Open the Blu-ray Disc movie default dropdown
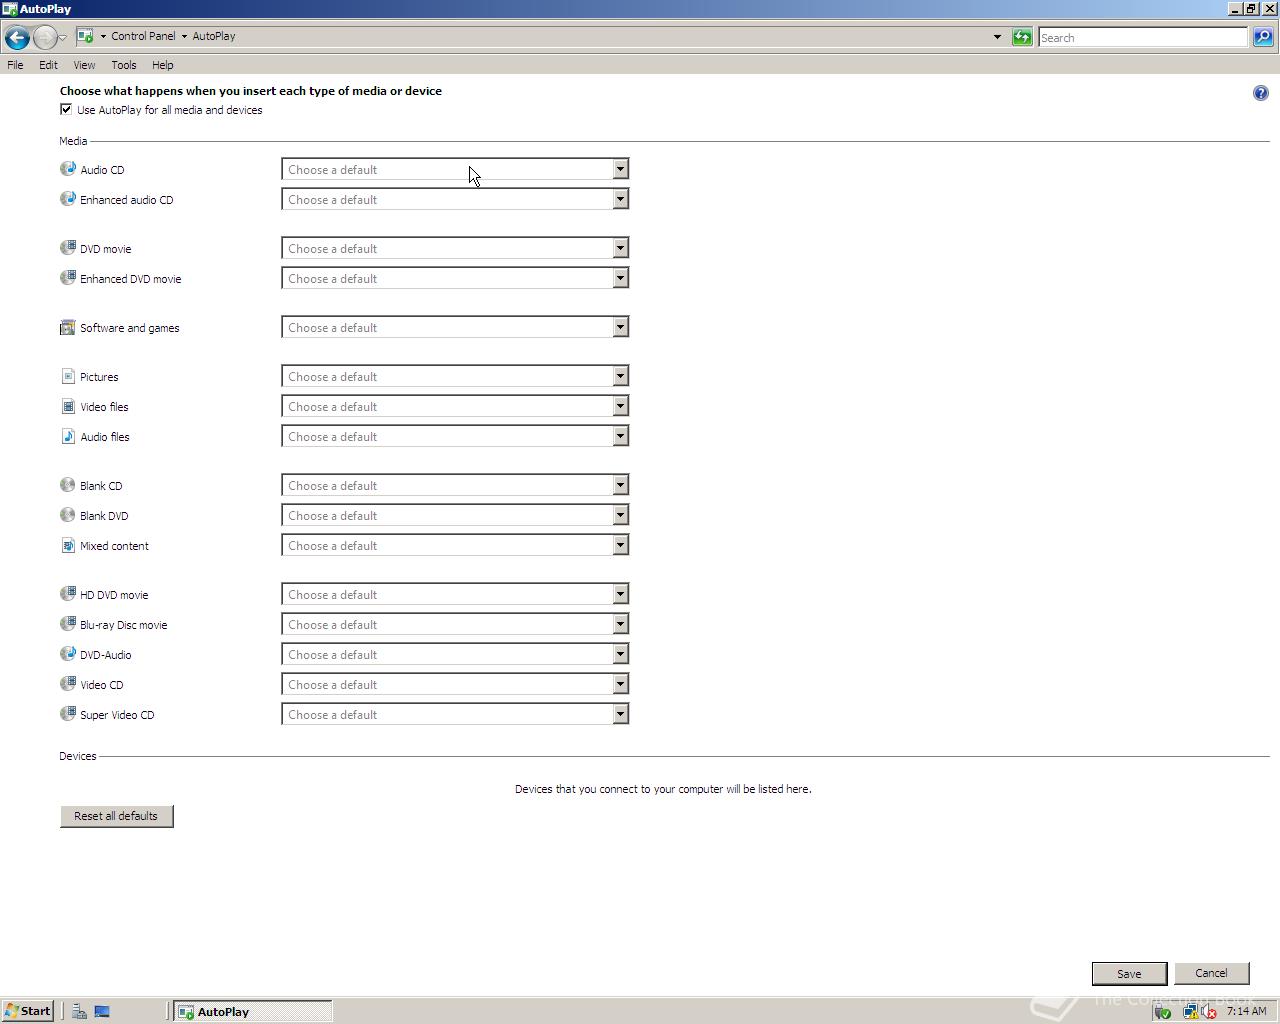Screen dimensions: 1280x1024 [x=455, y=624]
